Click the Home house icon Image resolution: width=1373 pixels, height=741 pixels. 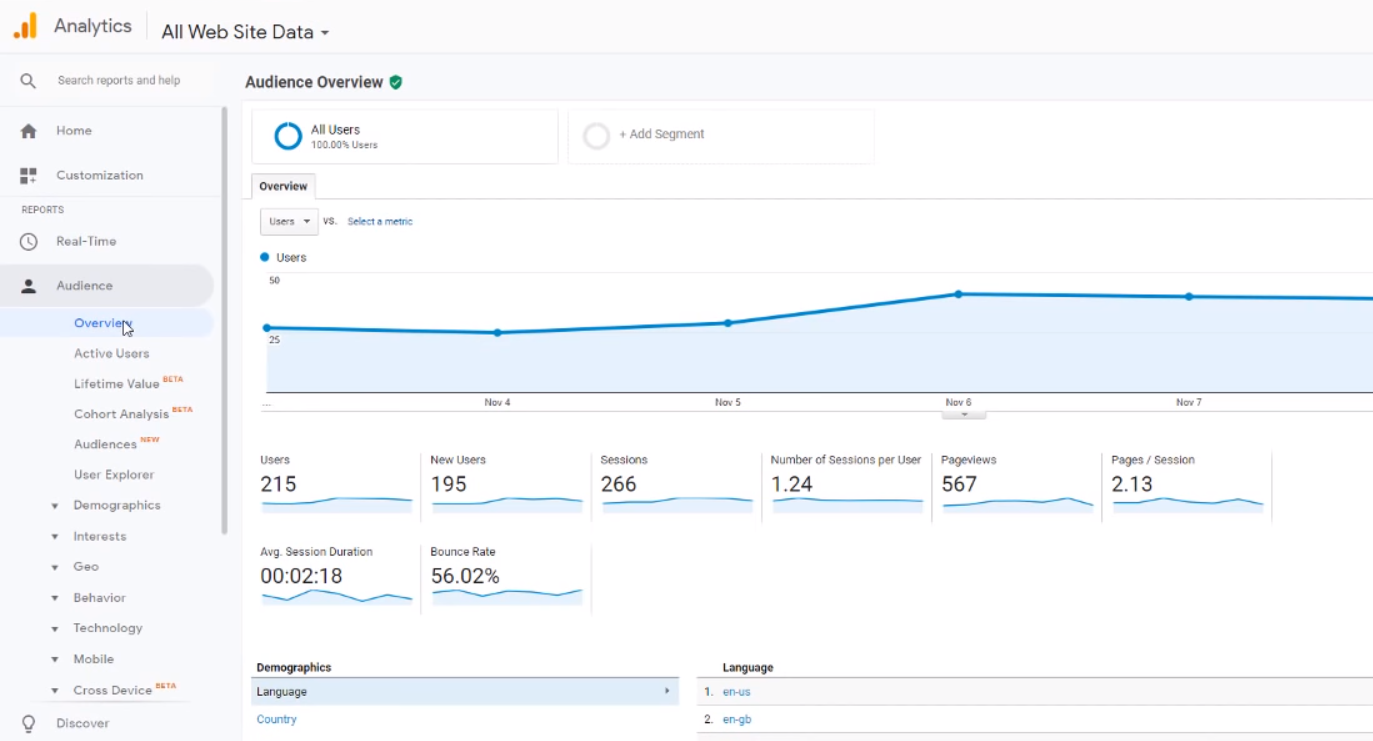point(28,131)
